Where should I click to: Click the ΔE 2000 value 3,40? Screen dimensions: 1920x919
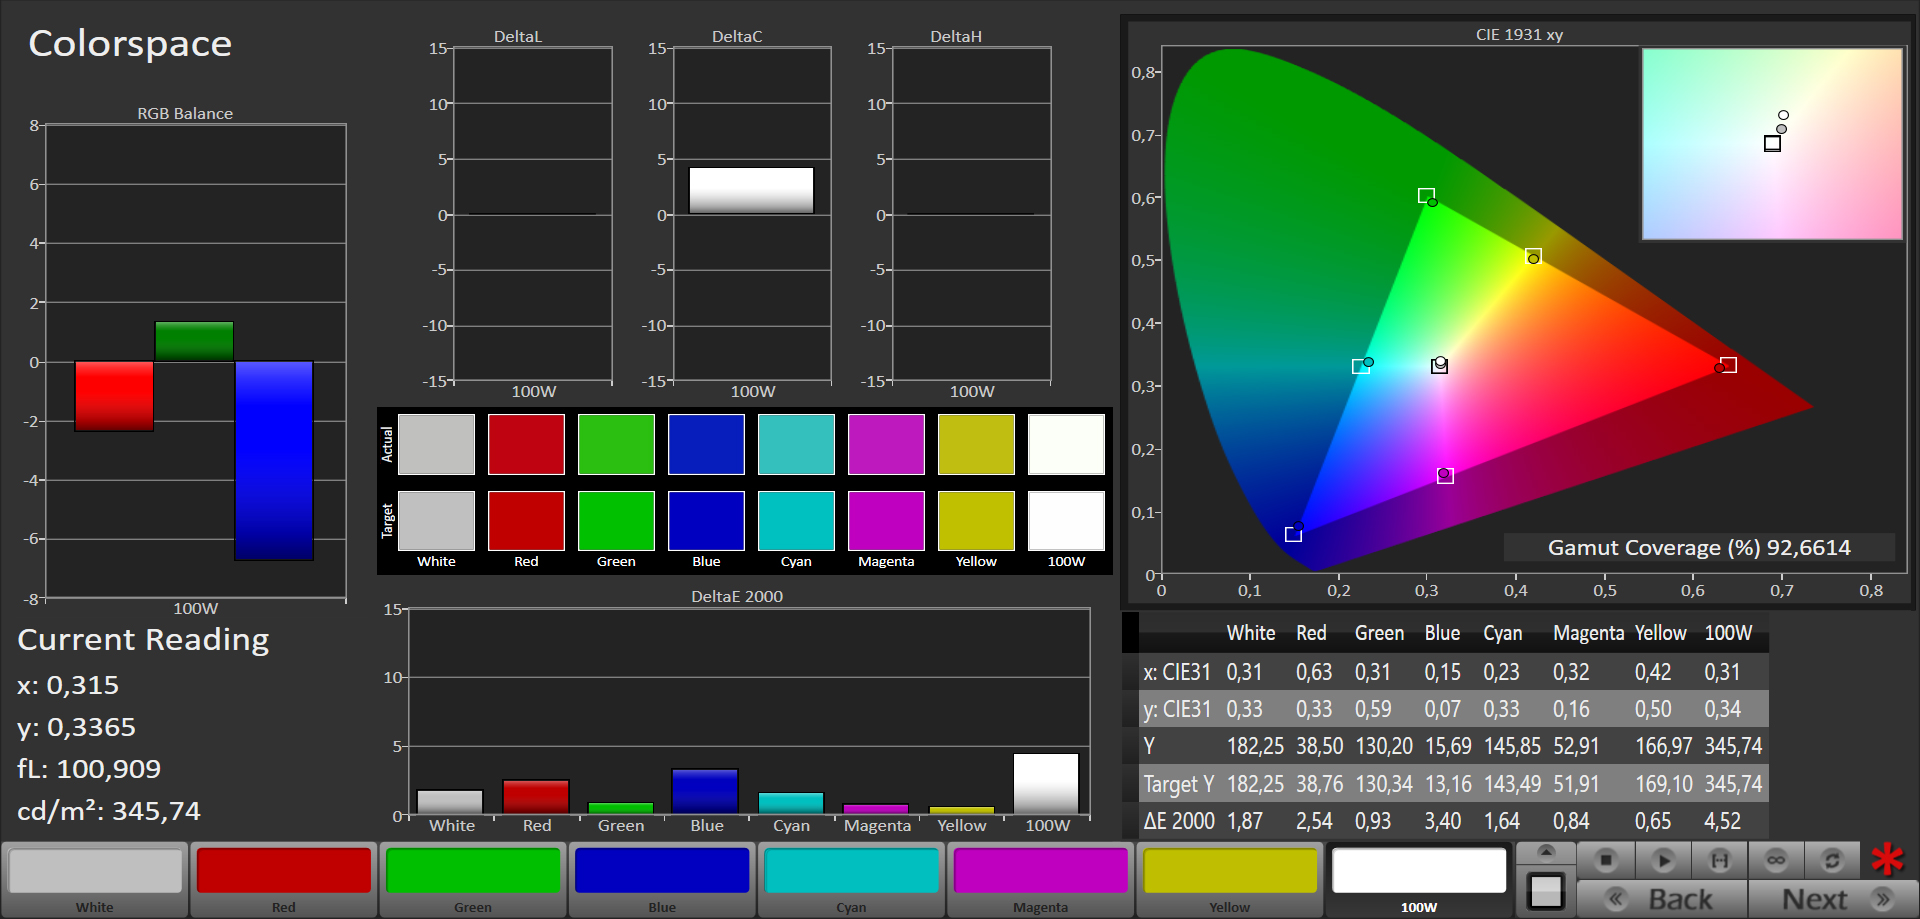coord(1442,821)
